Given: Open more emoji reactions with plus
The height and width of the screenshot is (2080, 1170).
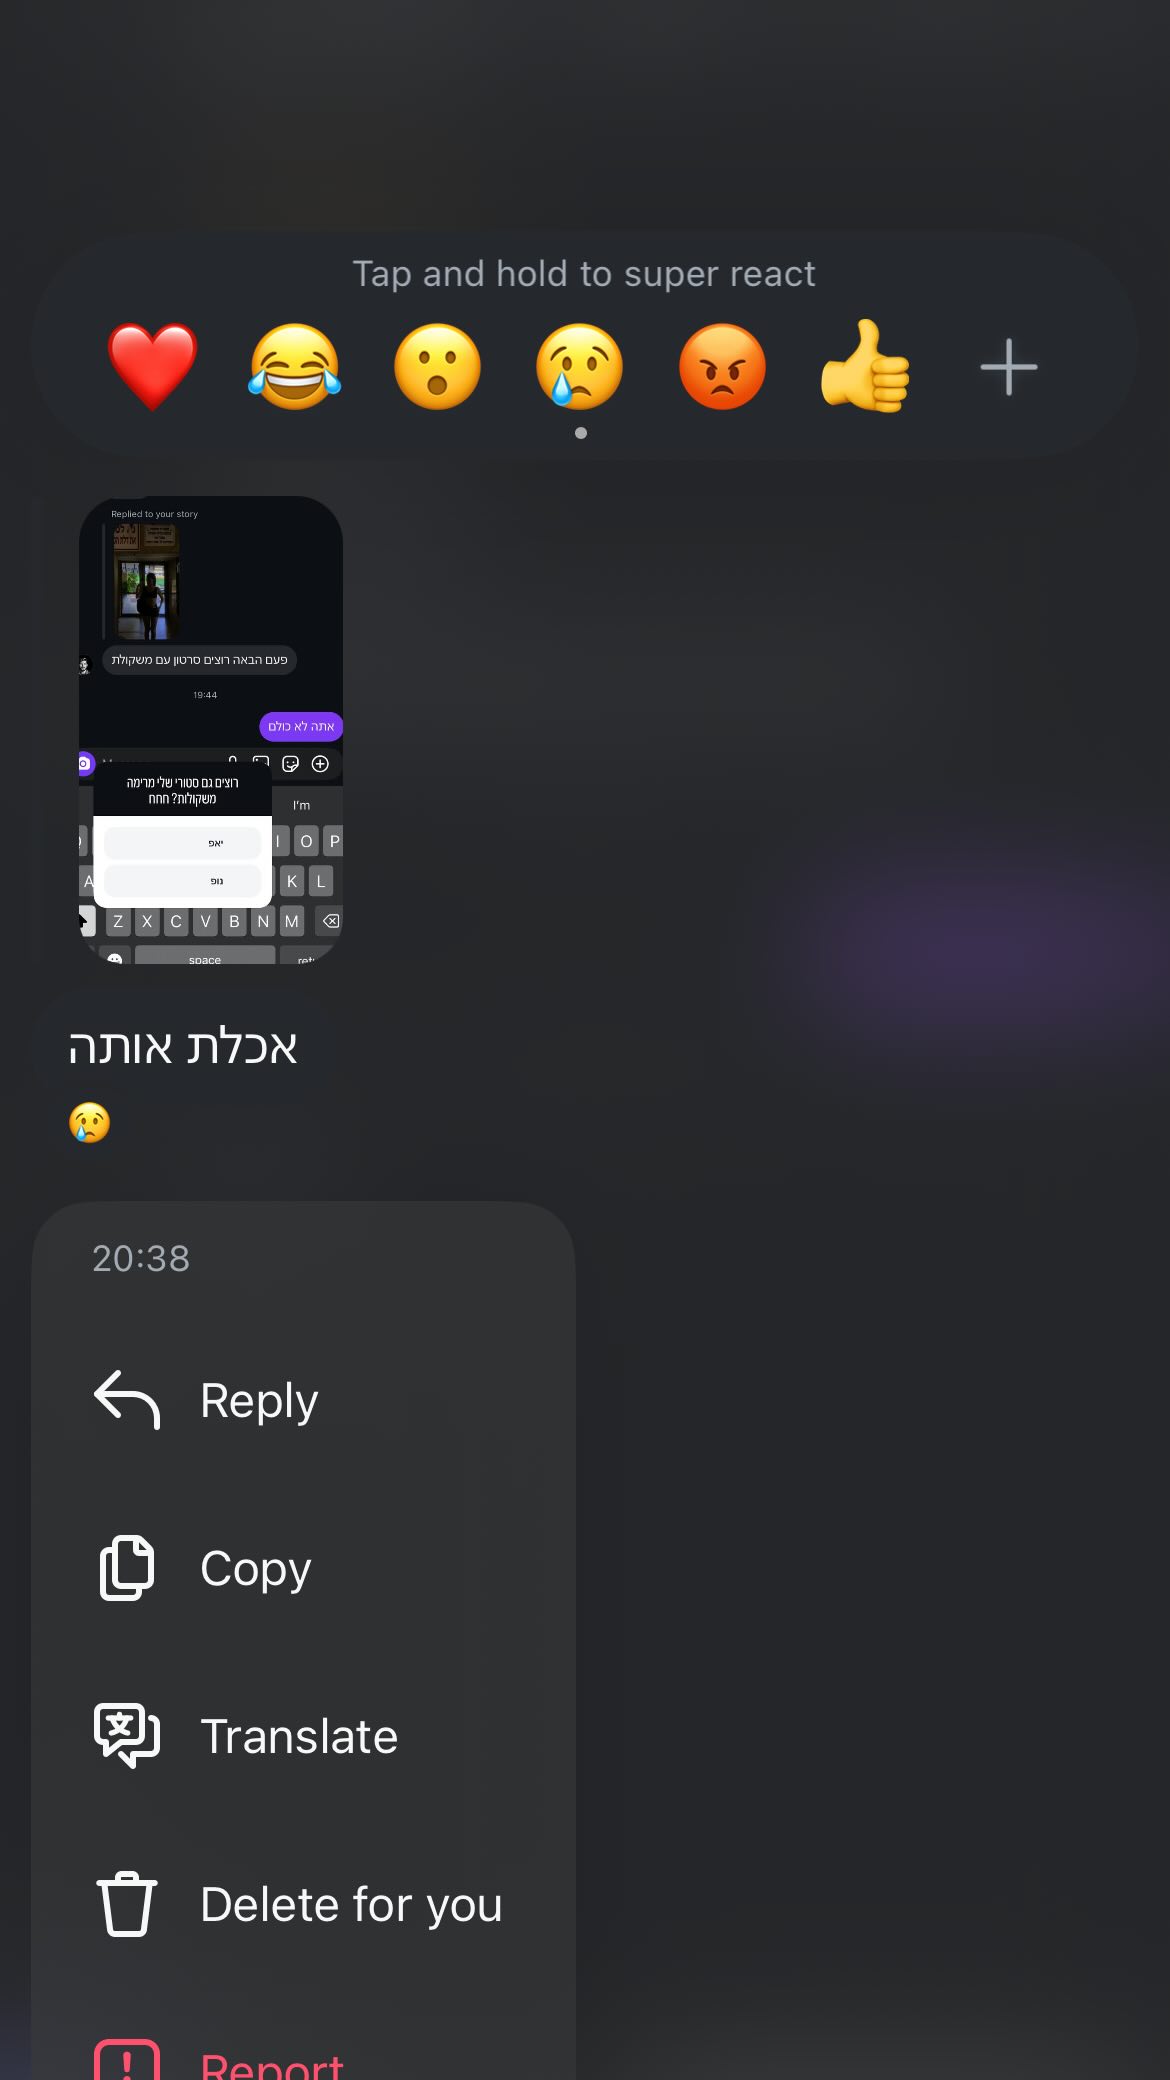Looking at the screenshot, I should pos(1008,367).
